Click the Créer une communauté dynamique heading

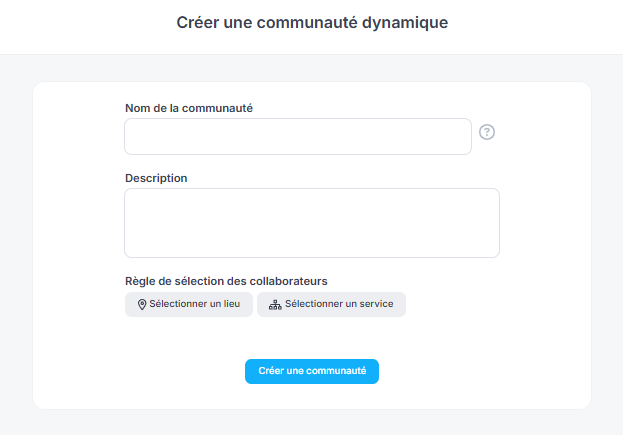click(312, 22)
